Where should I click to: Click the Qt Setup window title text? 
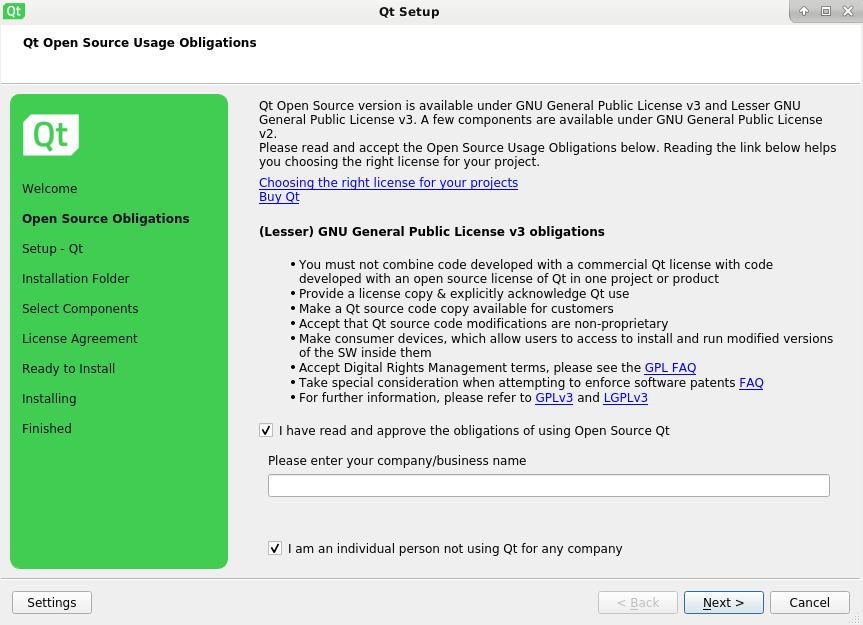point(409,12)
